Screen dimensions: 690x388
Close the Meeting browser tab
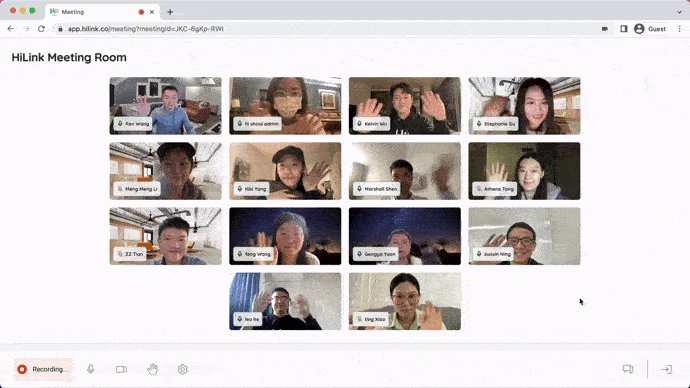pos(152,12)
